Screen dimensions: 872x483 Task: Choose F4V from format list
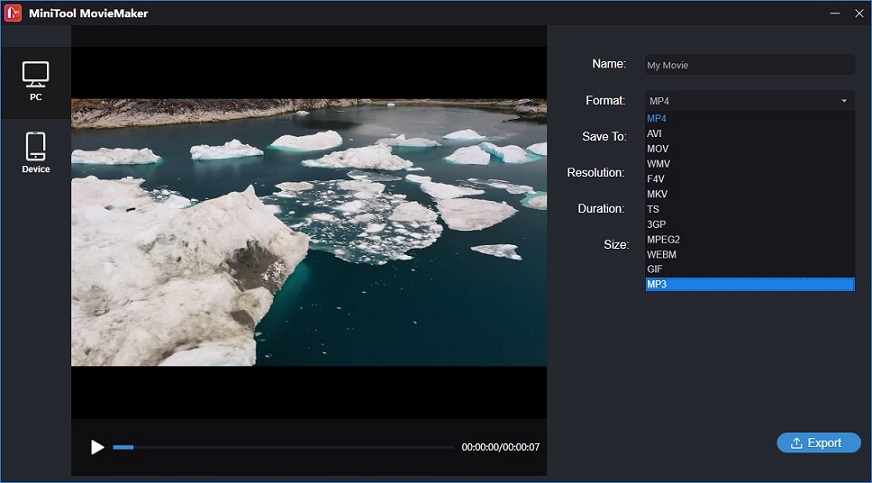pos(750,179)
